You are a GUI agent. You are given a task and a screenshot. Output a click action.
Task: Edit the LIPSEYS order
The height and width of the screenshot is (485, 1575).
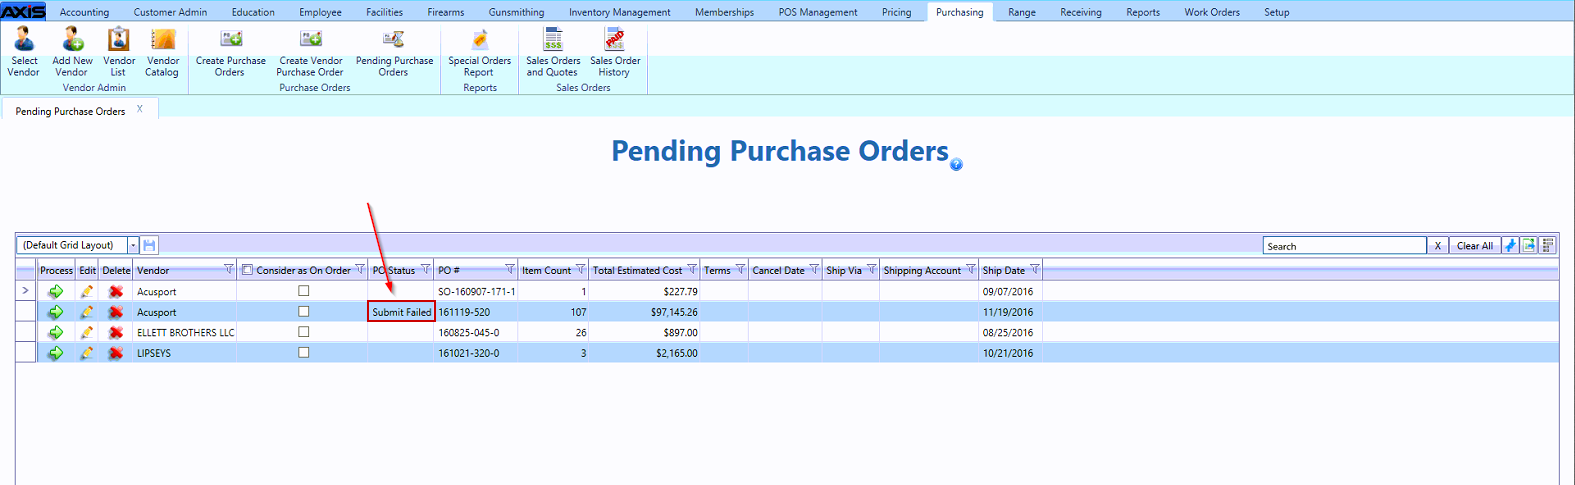pos(87,353)
